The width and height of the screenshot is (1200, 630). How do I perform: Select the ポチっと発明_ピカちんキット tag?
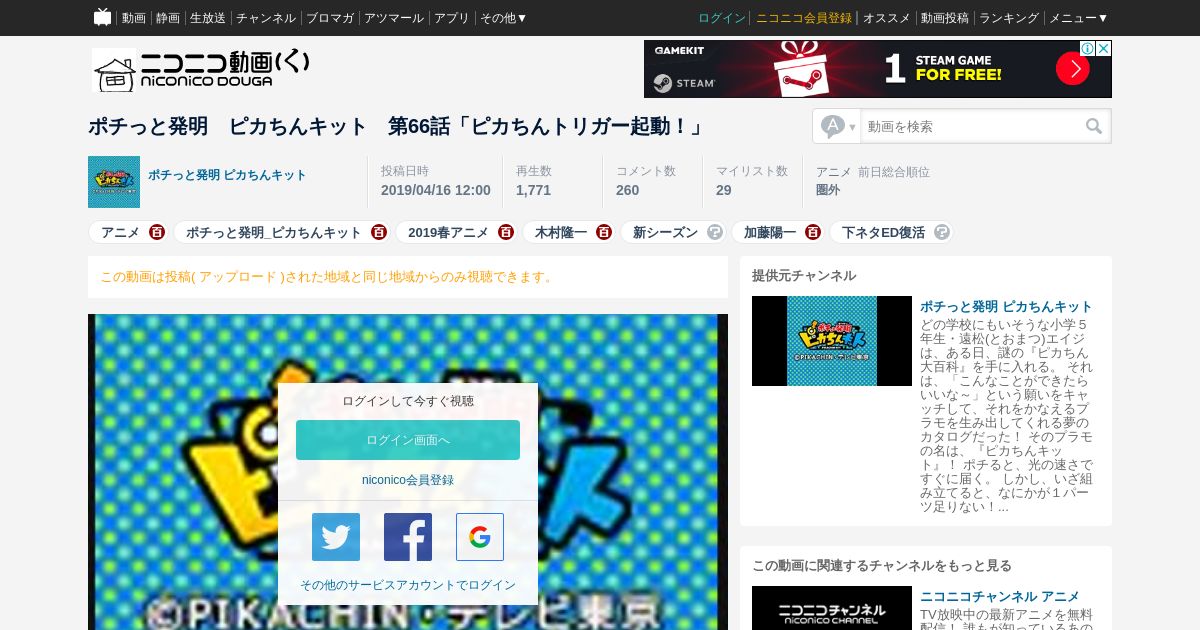(274, 232)
